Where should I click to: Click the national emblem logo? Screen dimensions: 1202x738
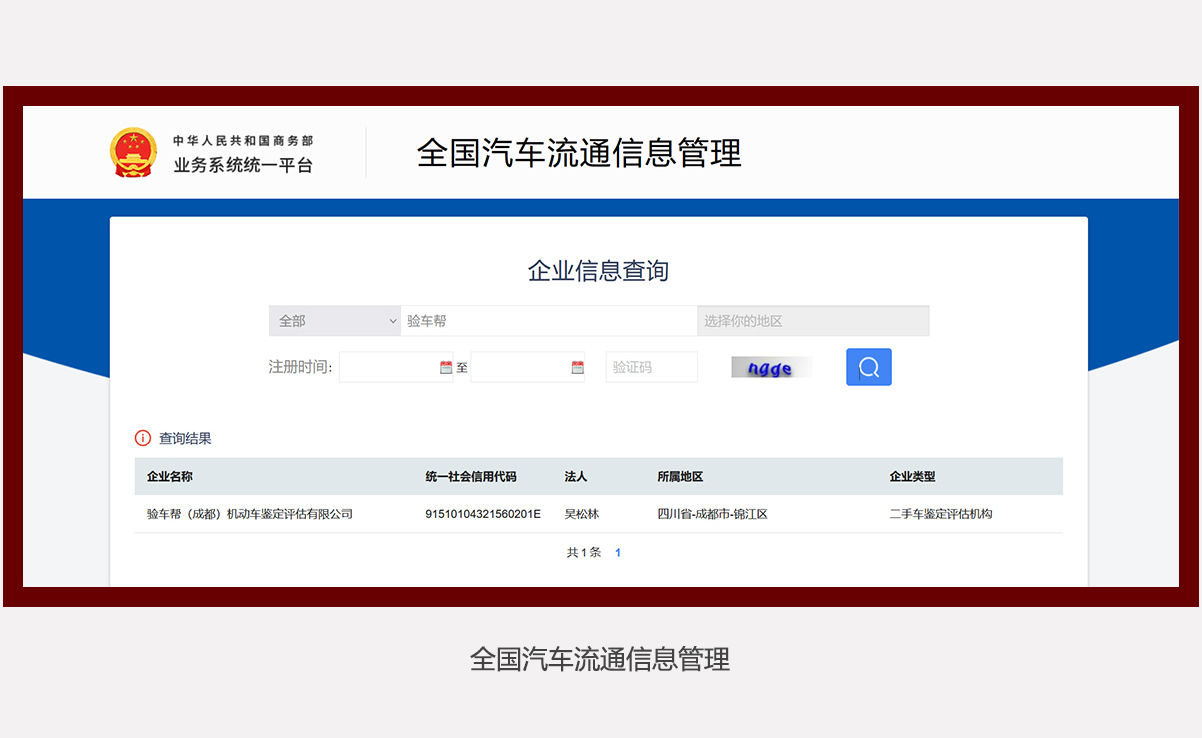pyautogui.click(x=133, y=153)
